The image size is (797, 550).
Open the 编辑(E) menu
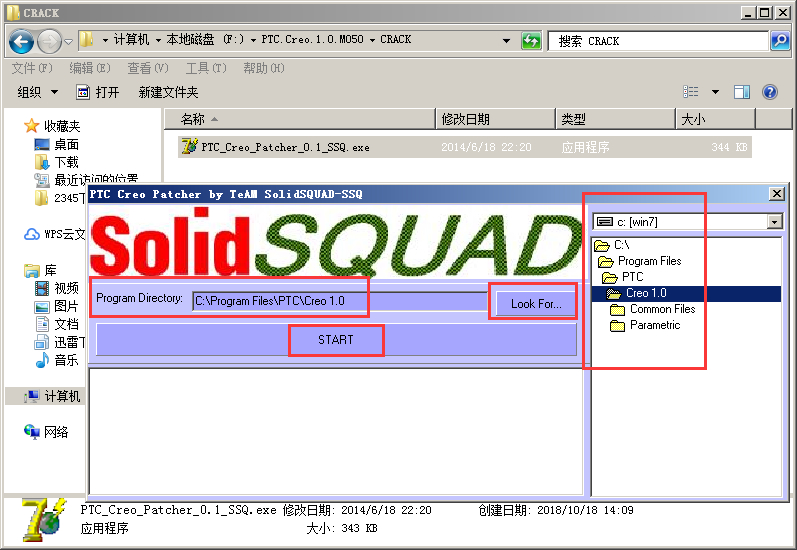[x=89, y=68]
